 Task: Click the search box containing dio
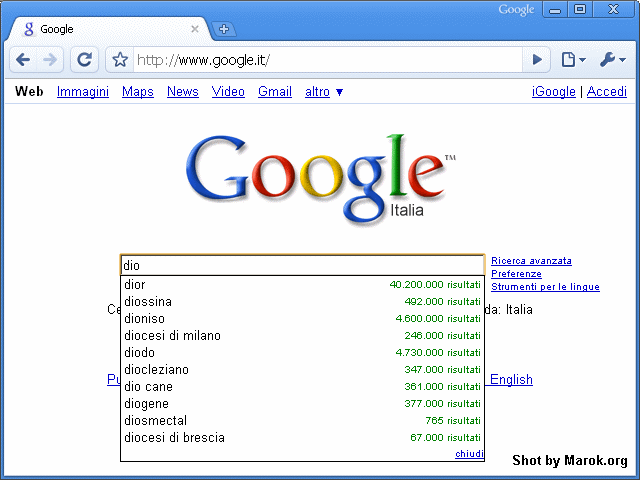click(302, 265)
